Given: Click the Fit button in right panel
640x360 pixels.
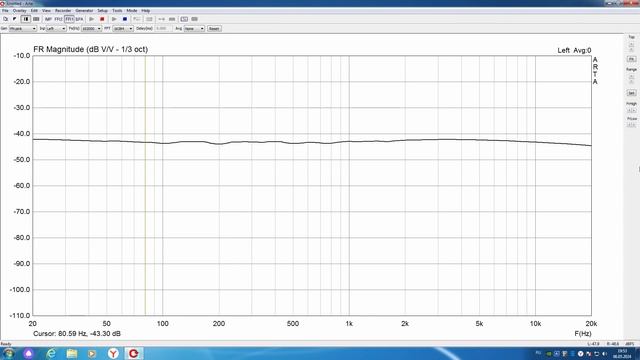Looking at the screenshot, I should point(631,59).
